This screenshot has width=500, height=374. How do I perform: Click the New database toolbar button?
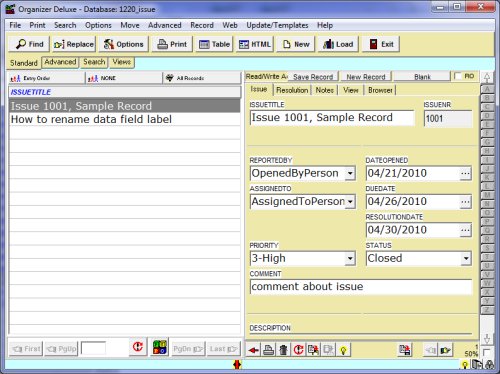point(296,44)
